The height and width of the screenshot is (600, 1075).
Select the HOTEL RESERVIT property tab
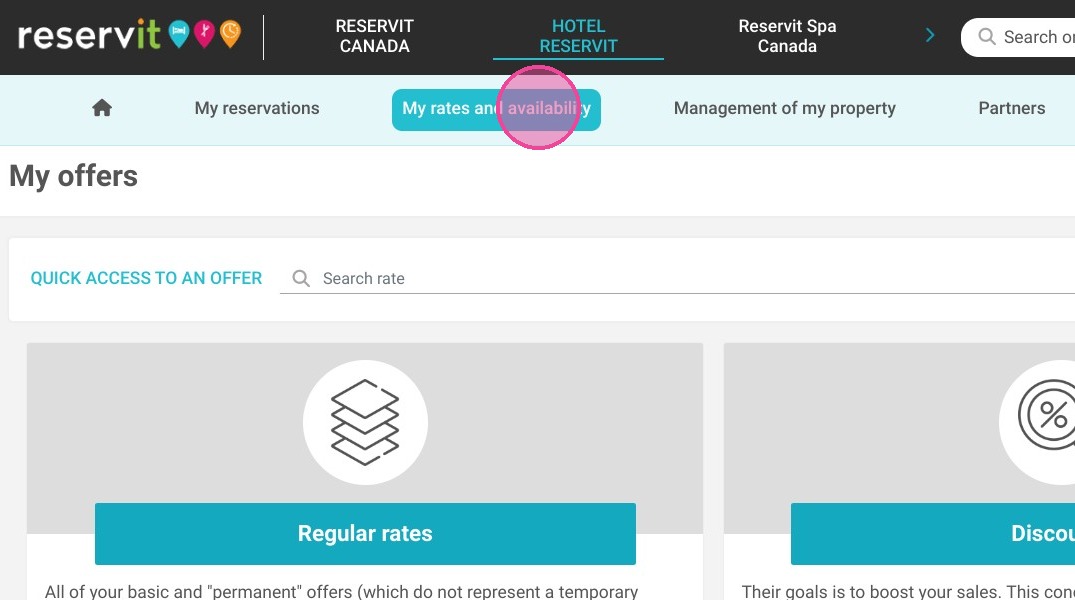pos(578,36)
